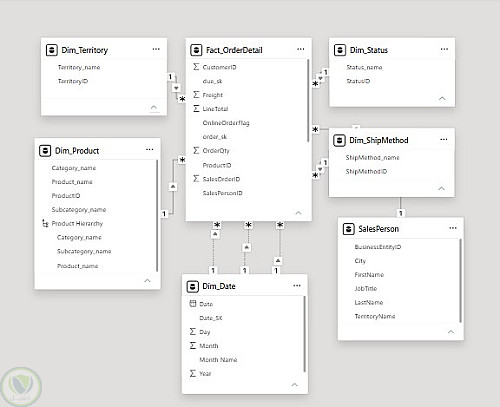
Task: Select the LineTotal field in Fact_OrderDetail
Action: coord(215,109)
